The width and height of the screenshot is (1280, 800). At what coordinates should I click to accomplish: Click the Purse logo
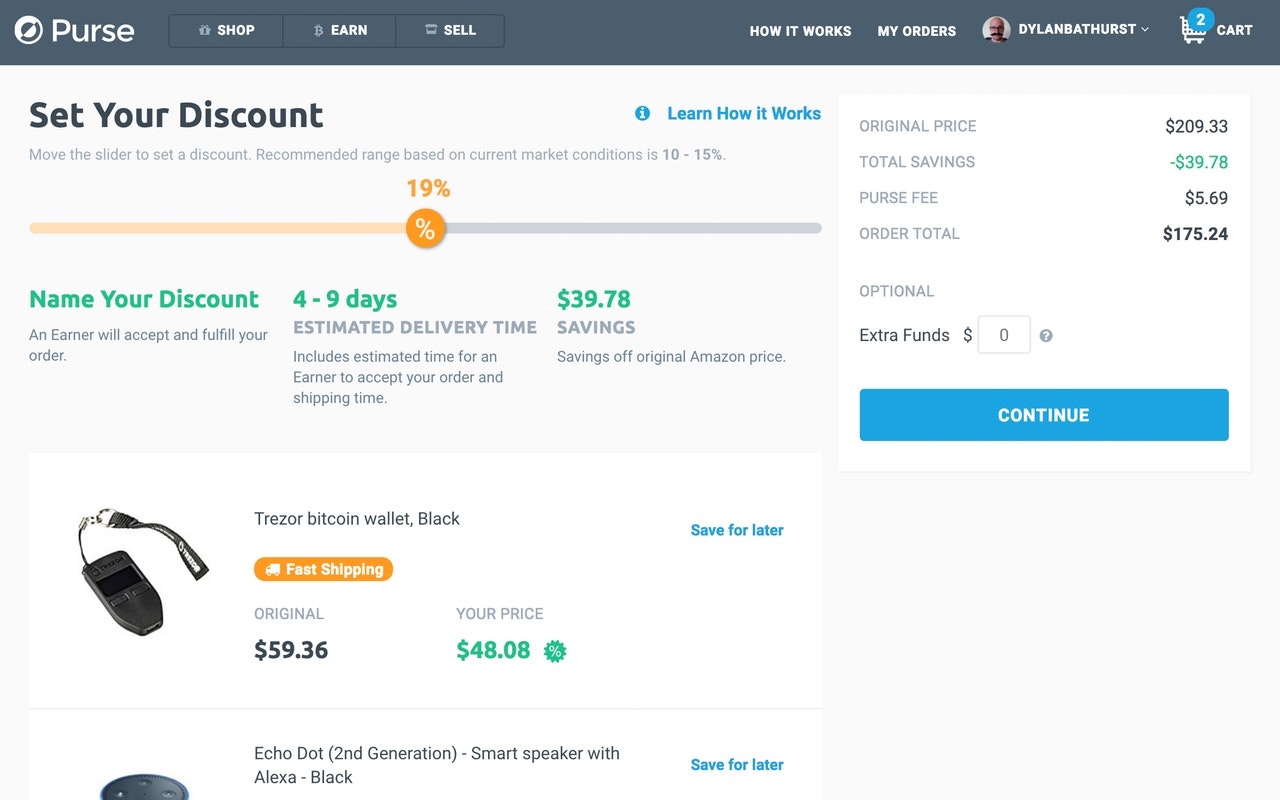[74, 30]
